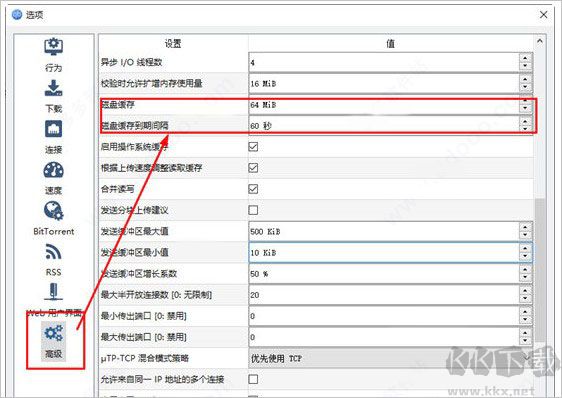The width and height of the screenshot is (562, 398).
Task: Select the 磁盘缓存 row label
Action: (x=118, y=105)
